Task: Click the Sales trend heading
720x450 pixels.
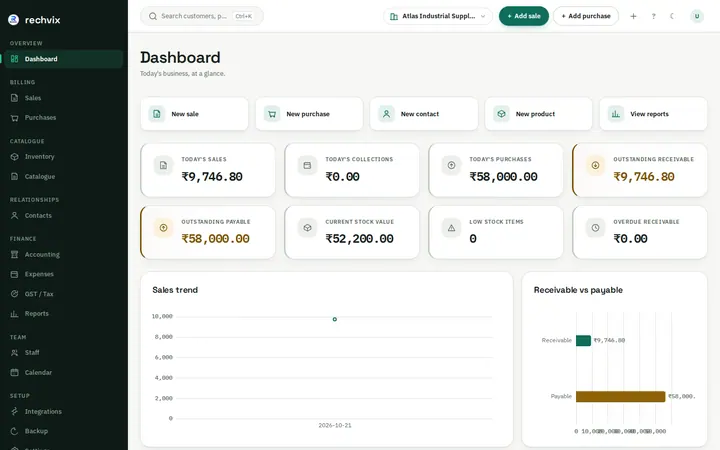Action: point(175,290)
